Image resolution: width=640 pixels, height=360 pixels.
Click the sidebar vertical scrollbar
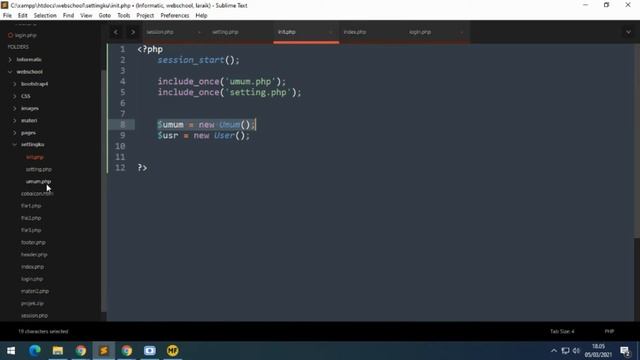click(x=104, y=190)
